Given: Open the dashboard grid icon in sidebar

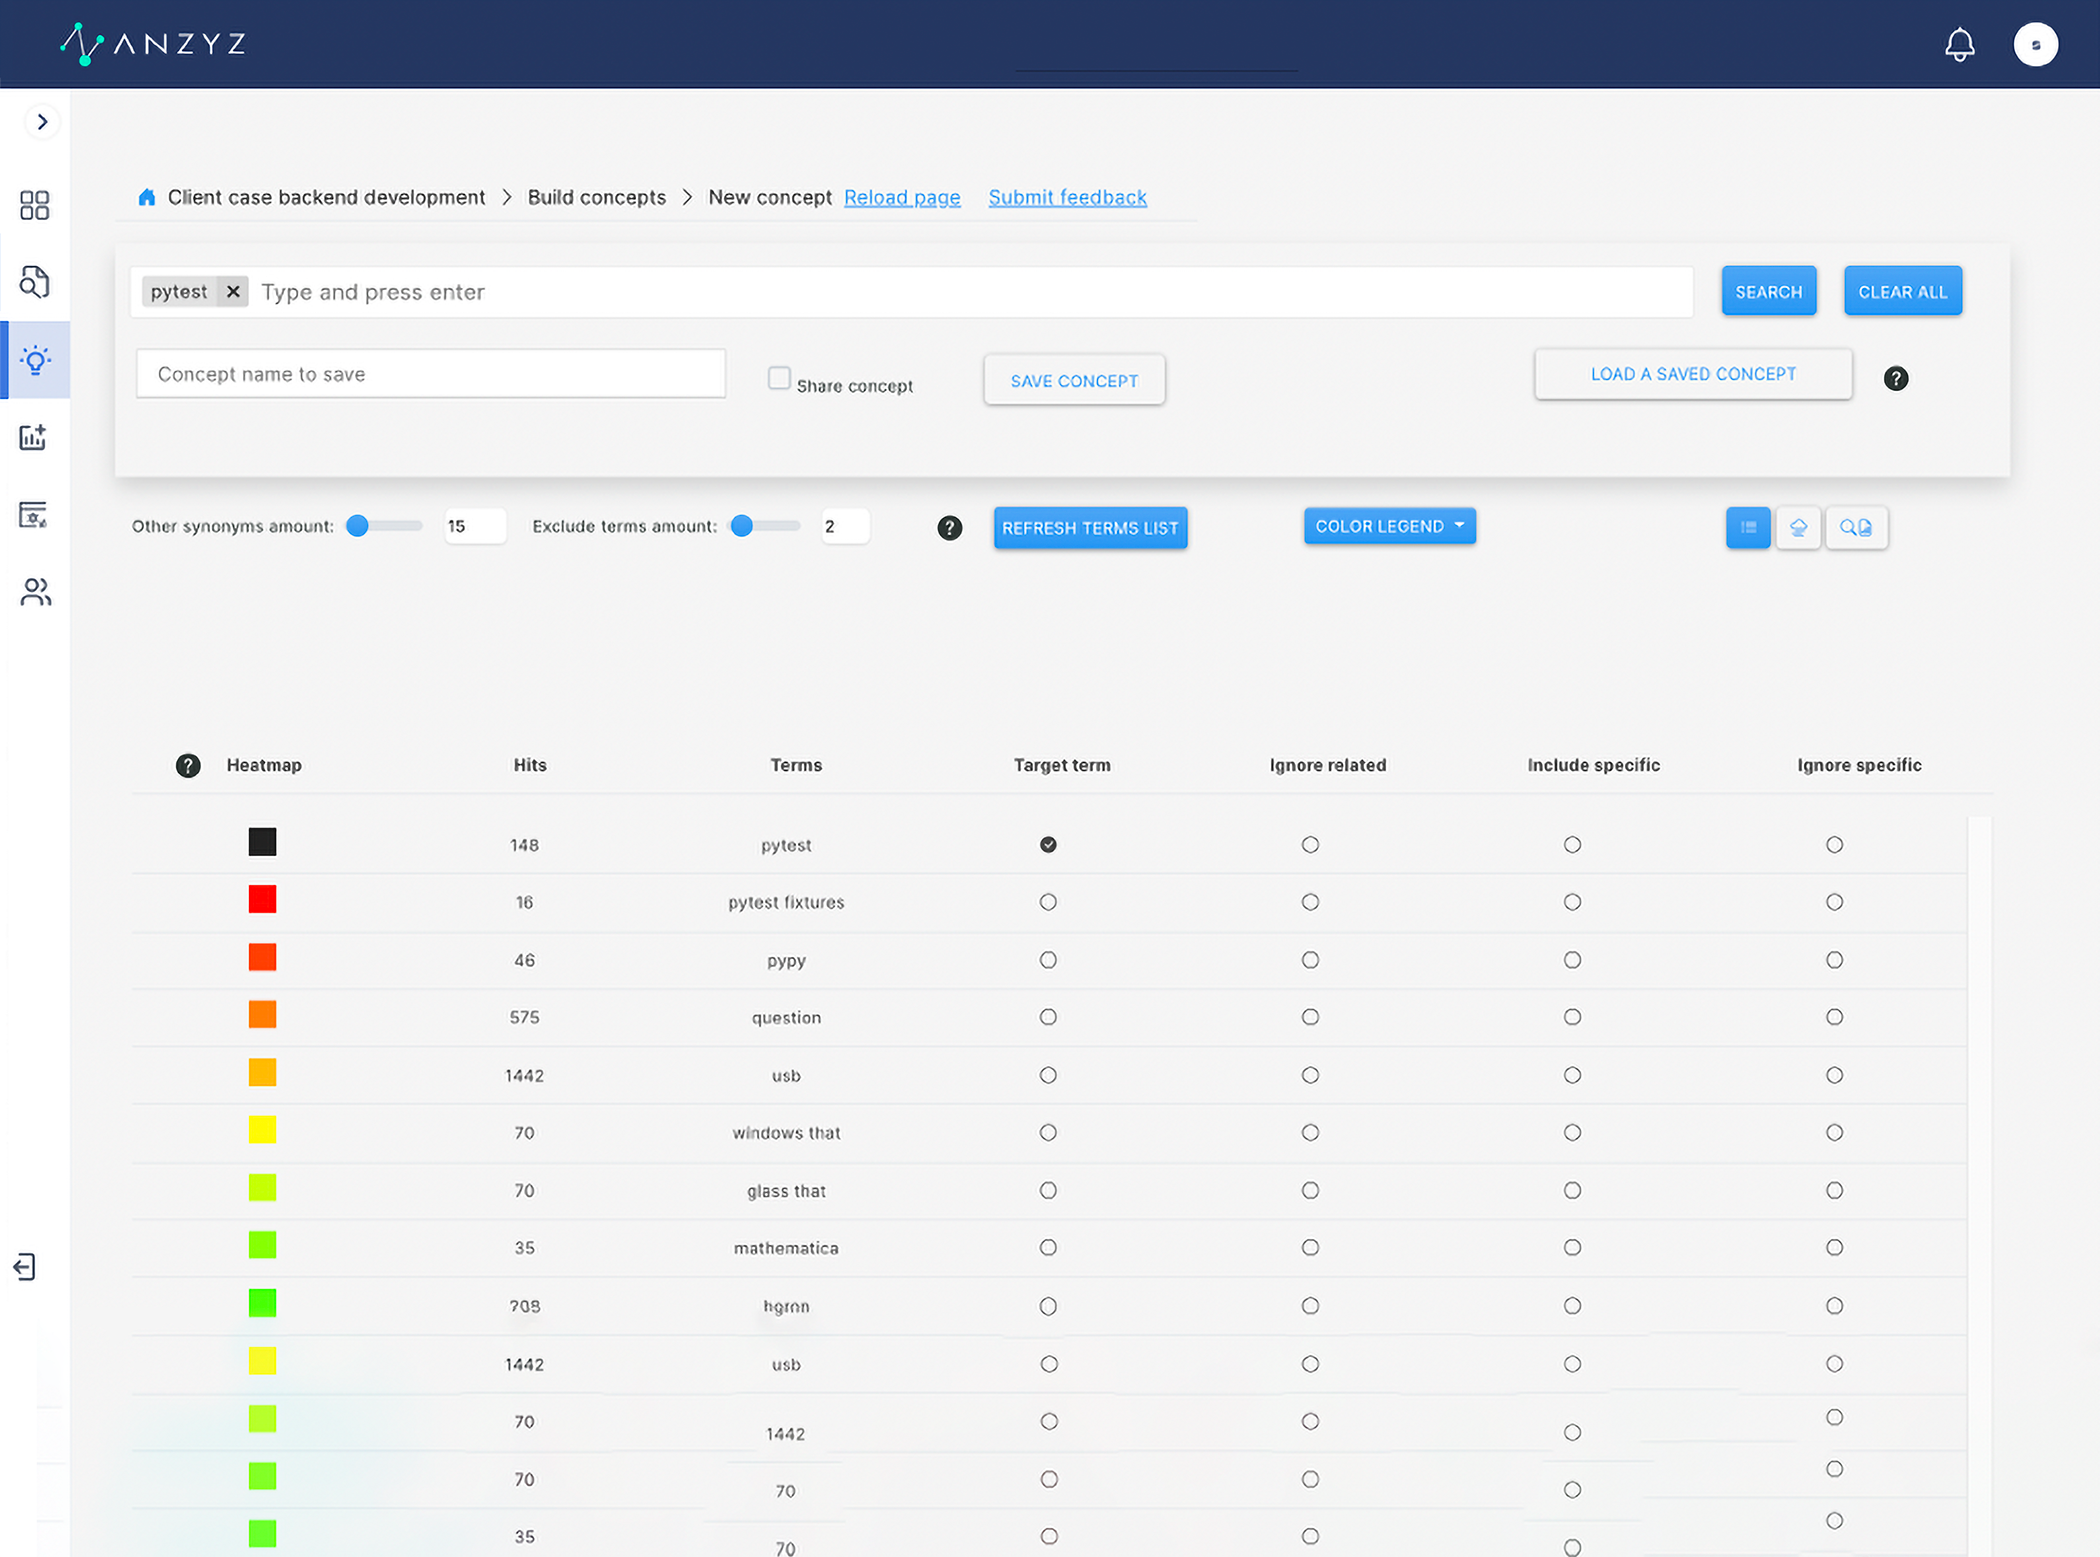Looking at the screenshot, I should [x=35, y=205].
